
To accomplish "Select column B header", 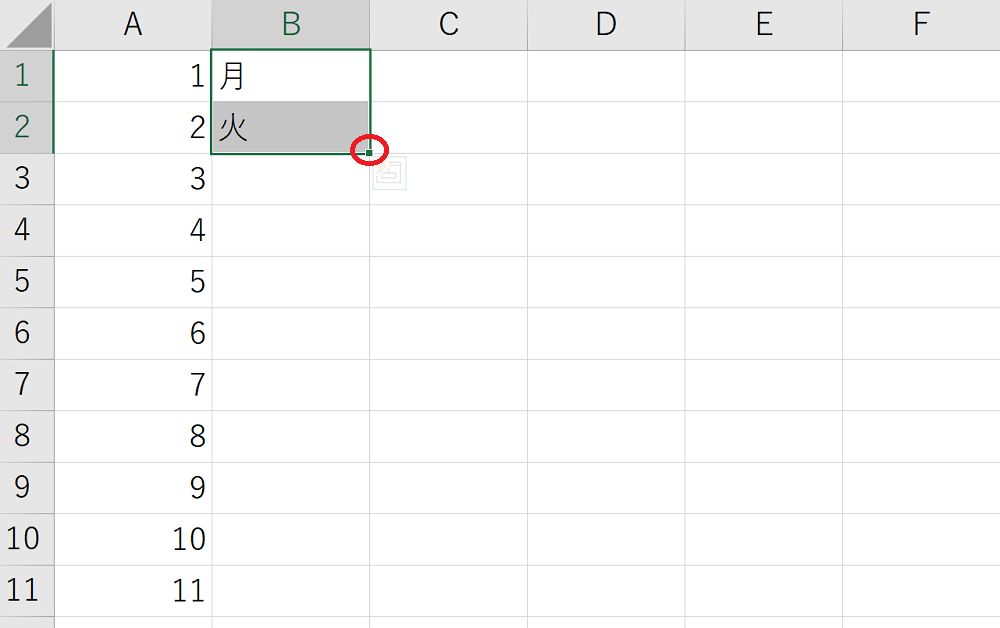I will [x=291, y=25].
